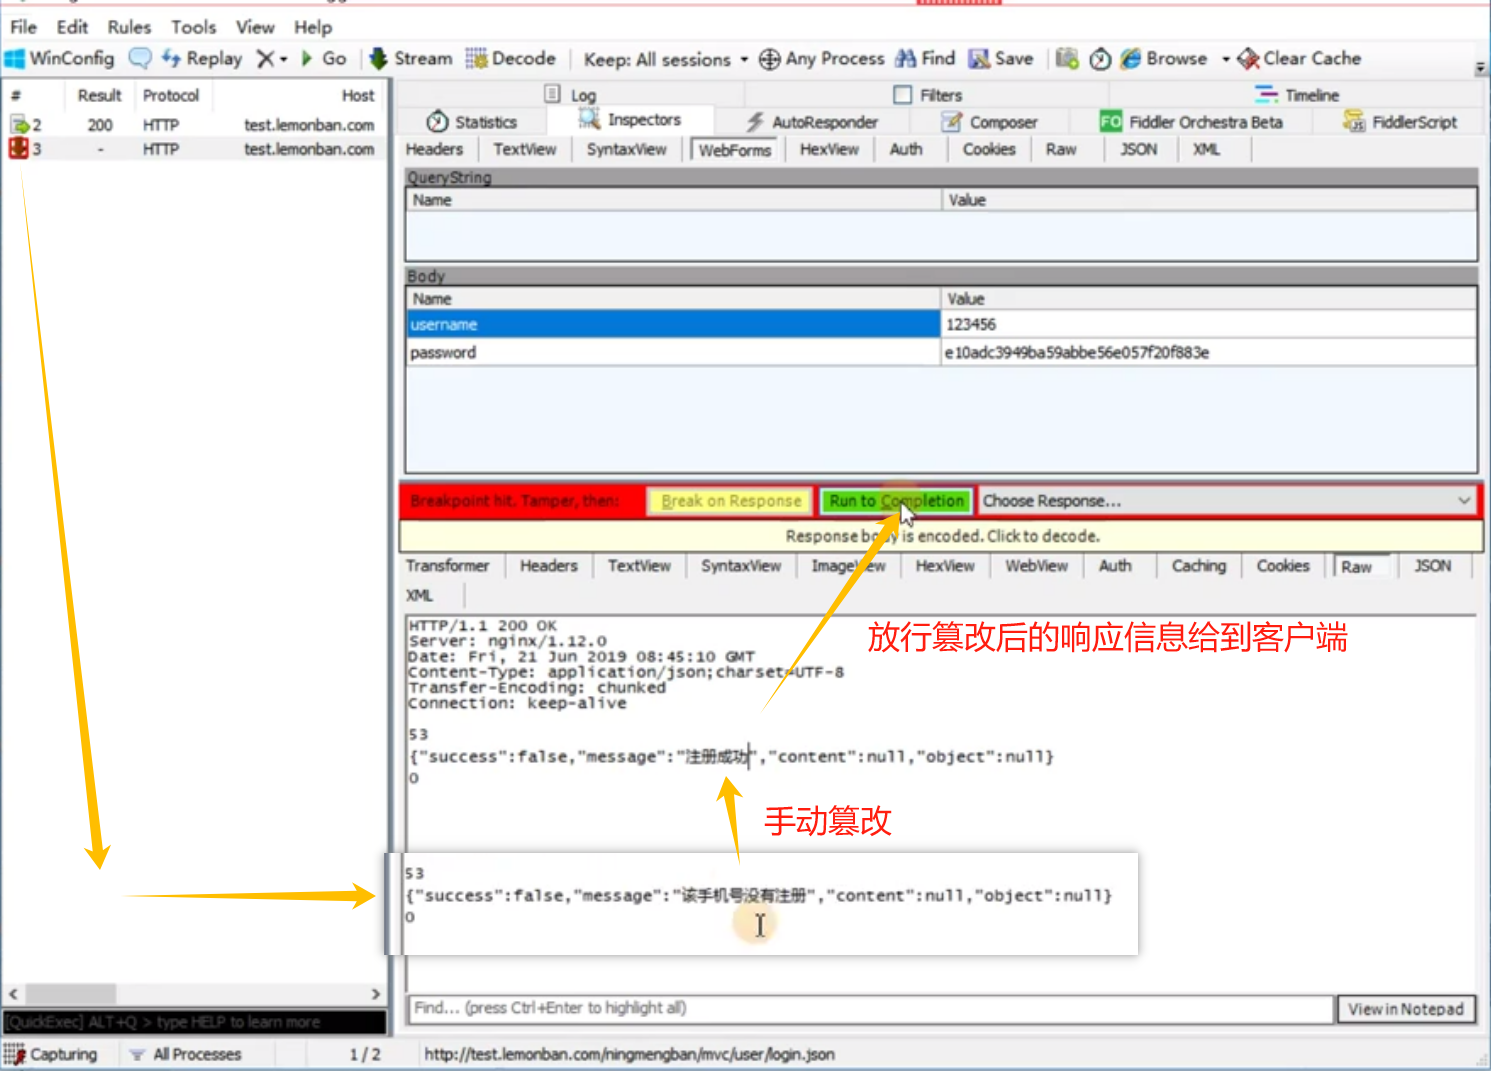Image resolution: width=1491 pixels, height=1071 pixels.
Task: Click Run to Completion button
Action: pos(896,501)
